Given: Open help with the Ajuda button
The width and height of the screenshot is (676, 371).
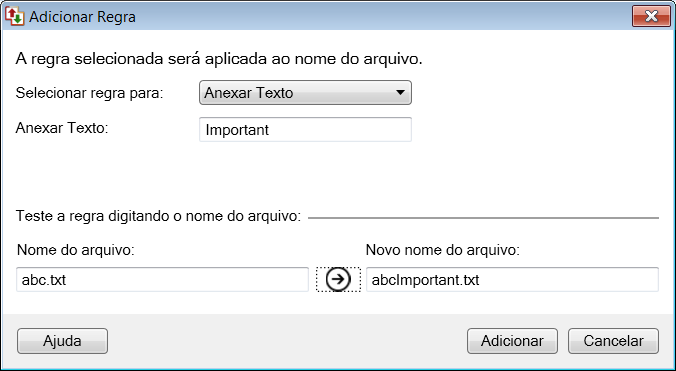Looking at the screenshot, I should [x=63, y=341].
